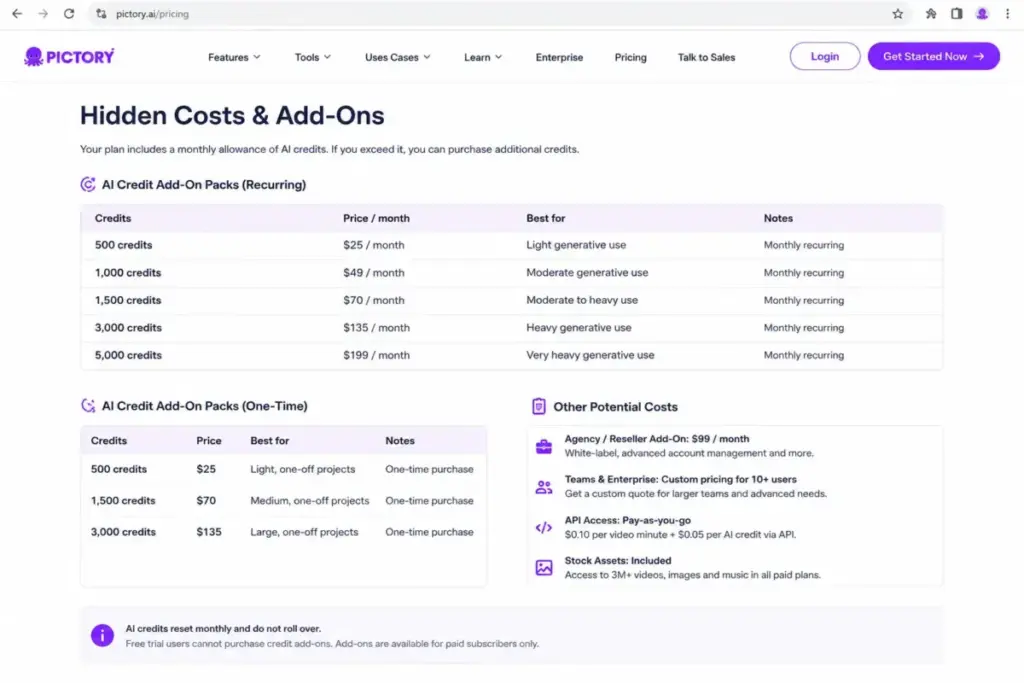Click the Pictory octopus logo
The image size is (1024, 683).
coord(69,57)
